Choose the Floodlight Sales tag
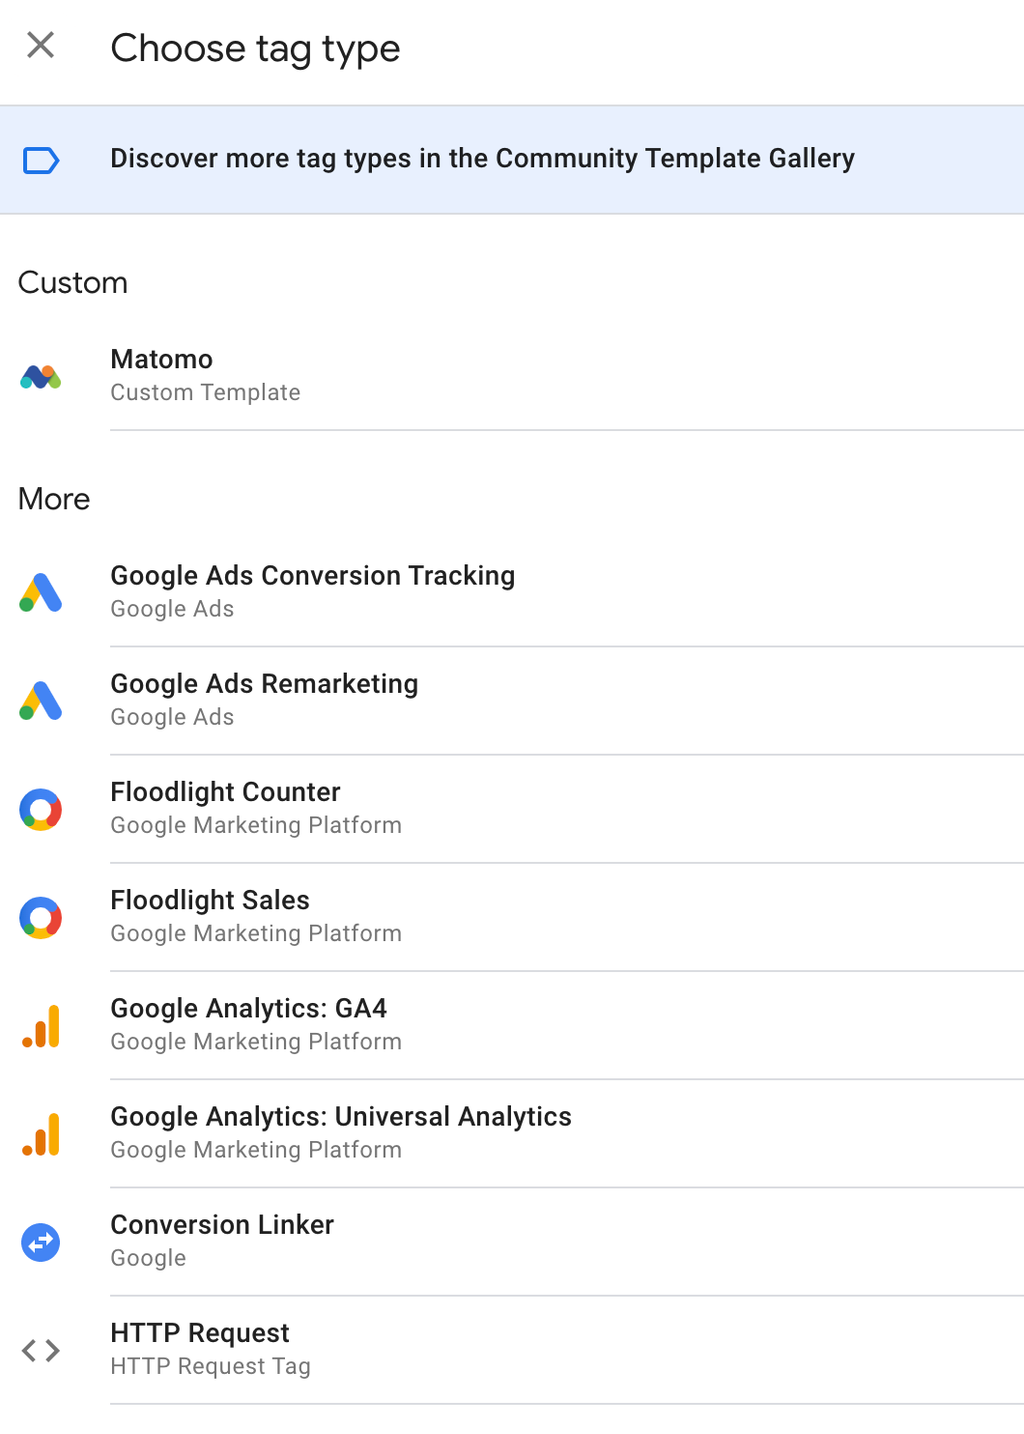1024x1434 pixels. coord(210,915)
